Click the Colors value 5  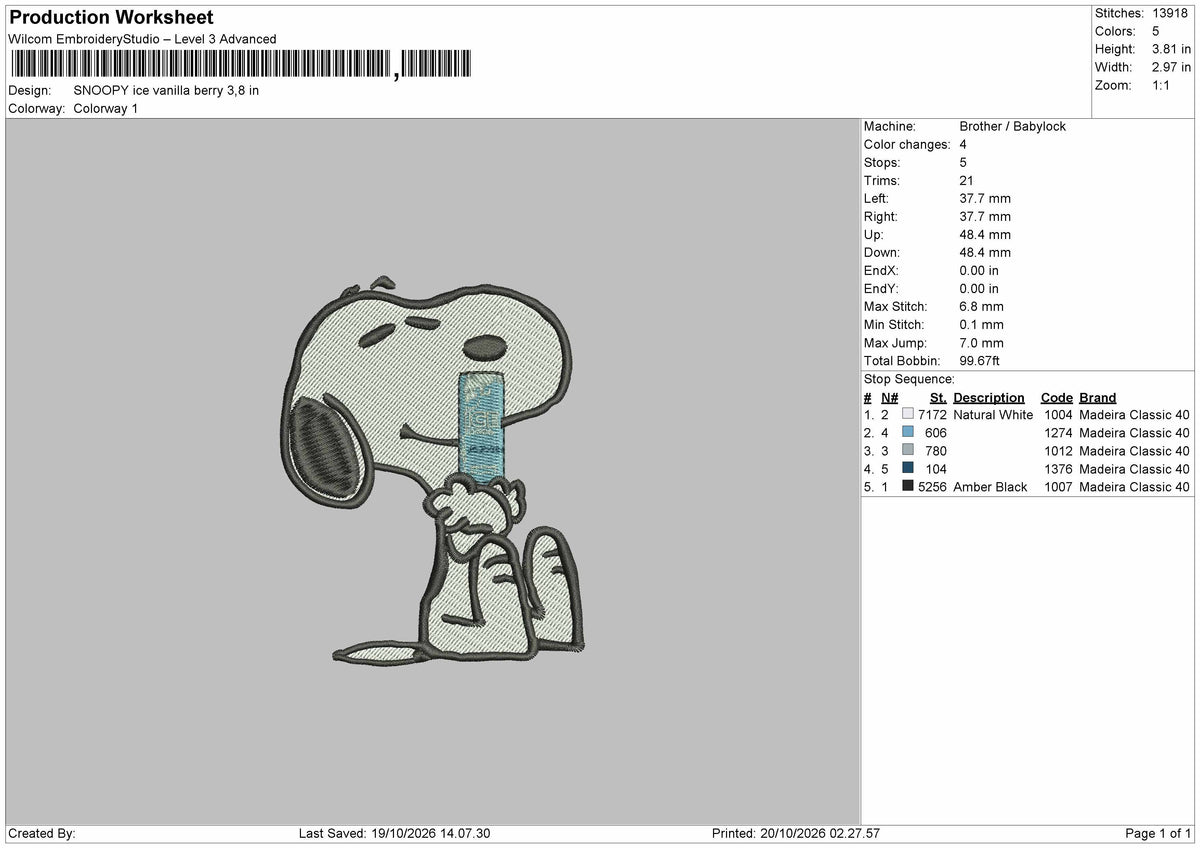(1157, 31)
